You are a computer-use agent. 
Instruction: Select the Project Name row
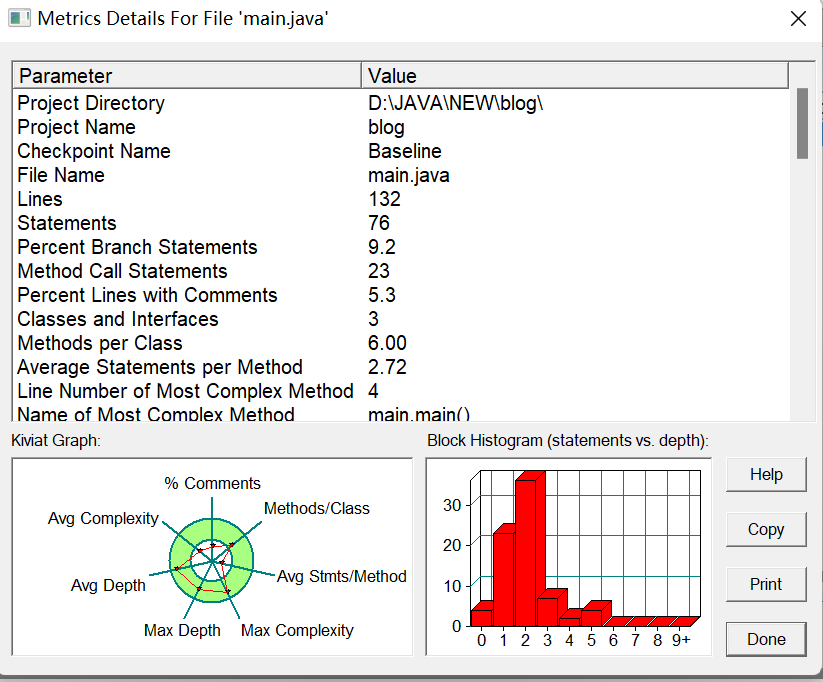[401, 127]
